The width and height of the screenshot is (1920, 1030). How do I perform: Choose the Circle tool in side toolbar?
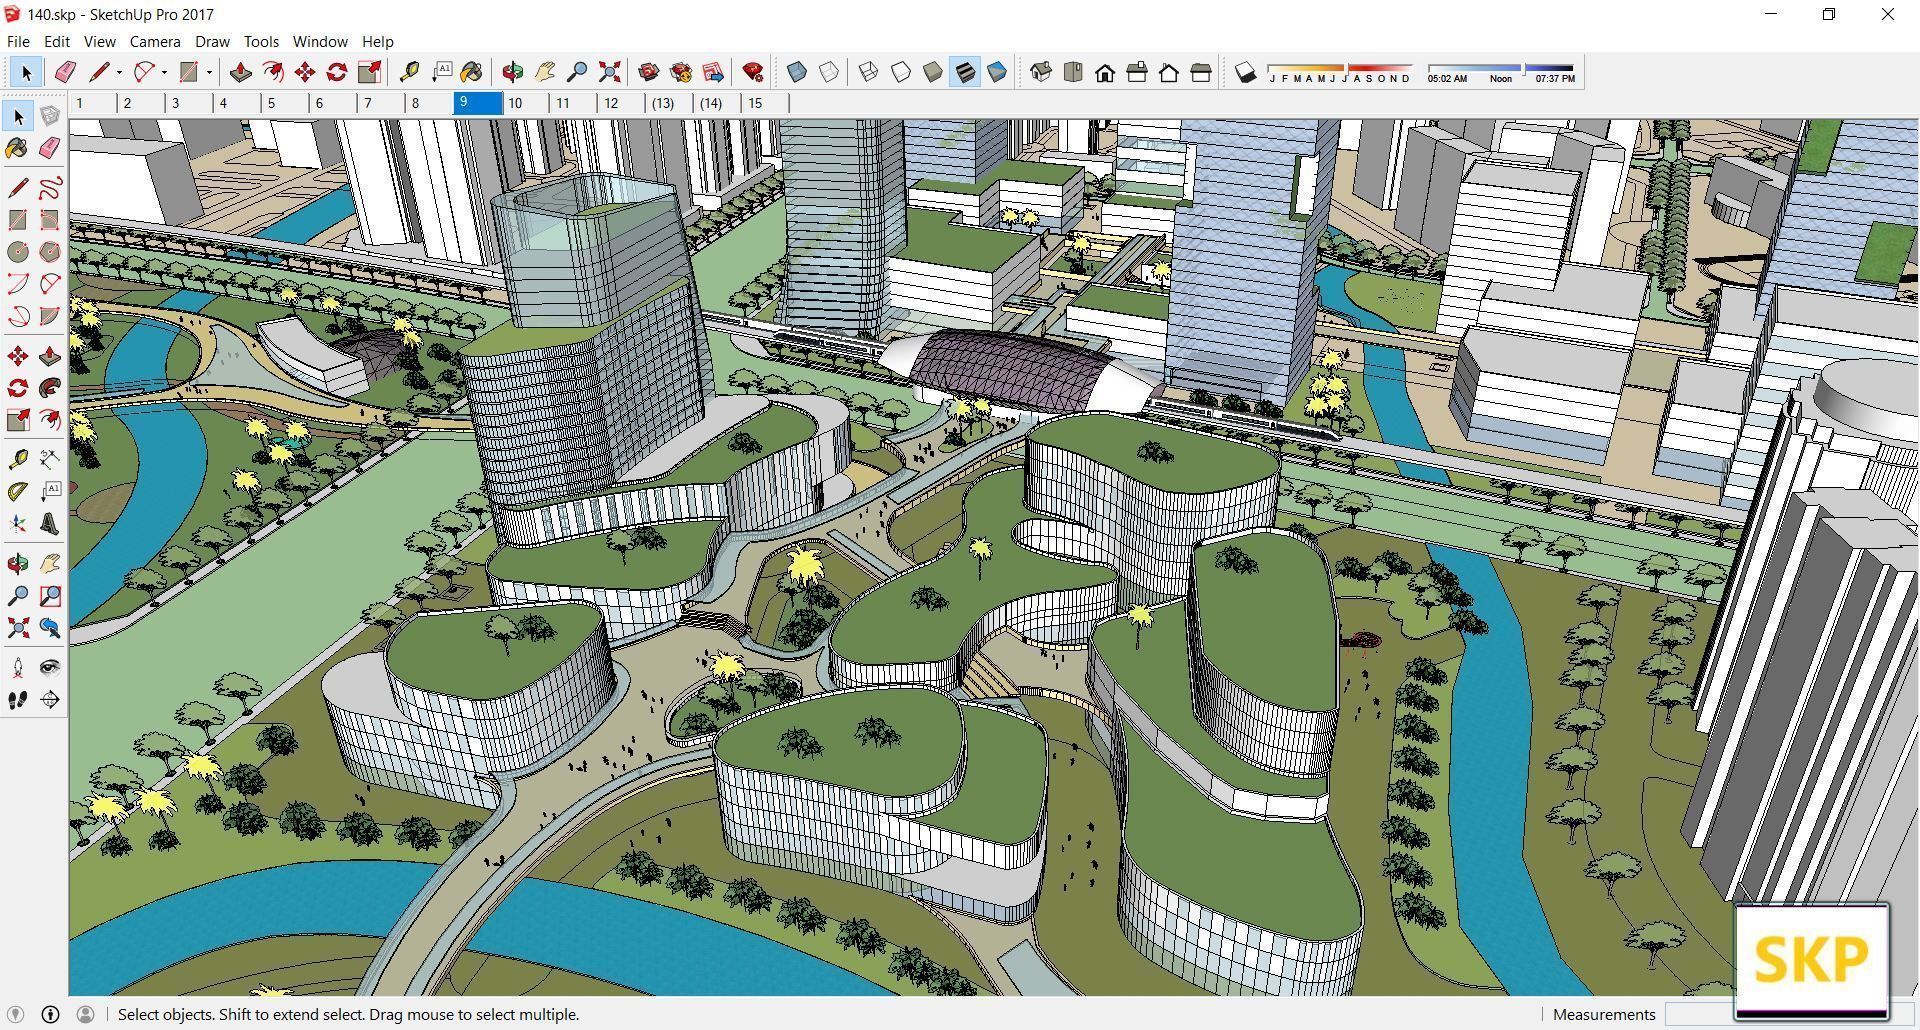(18, 252)
